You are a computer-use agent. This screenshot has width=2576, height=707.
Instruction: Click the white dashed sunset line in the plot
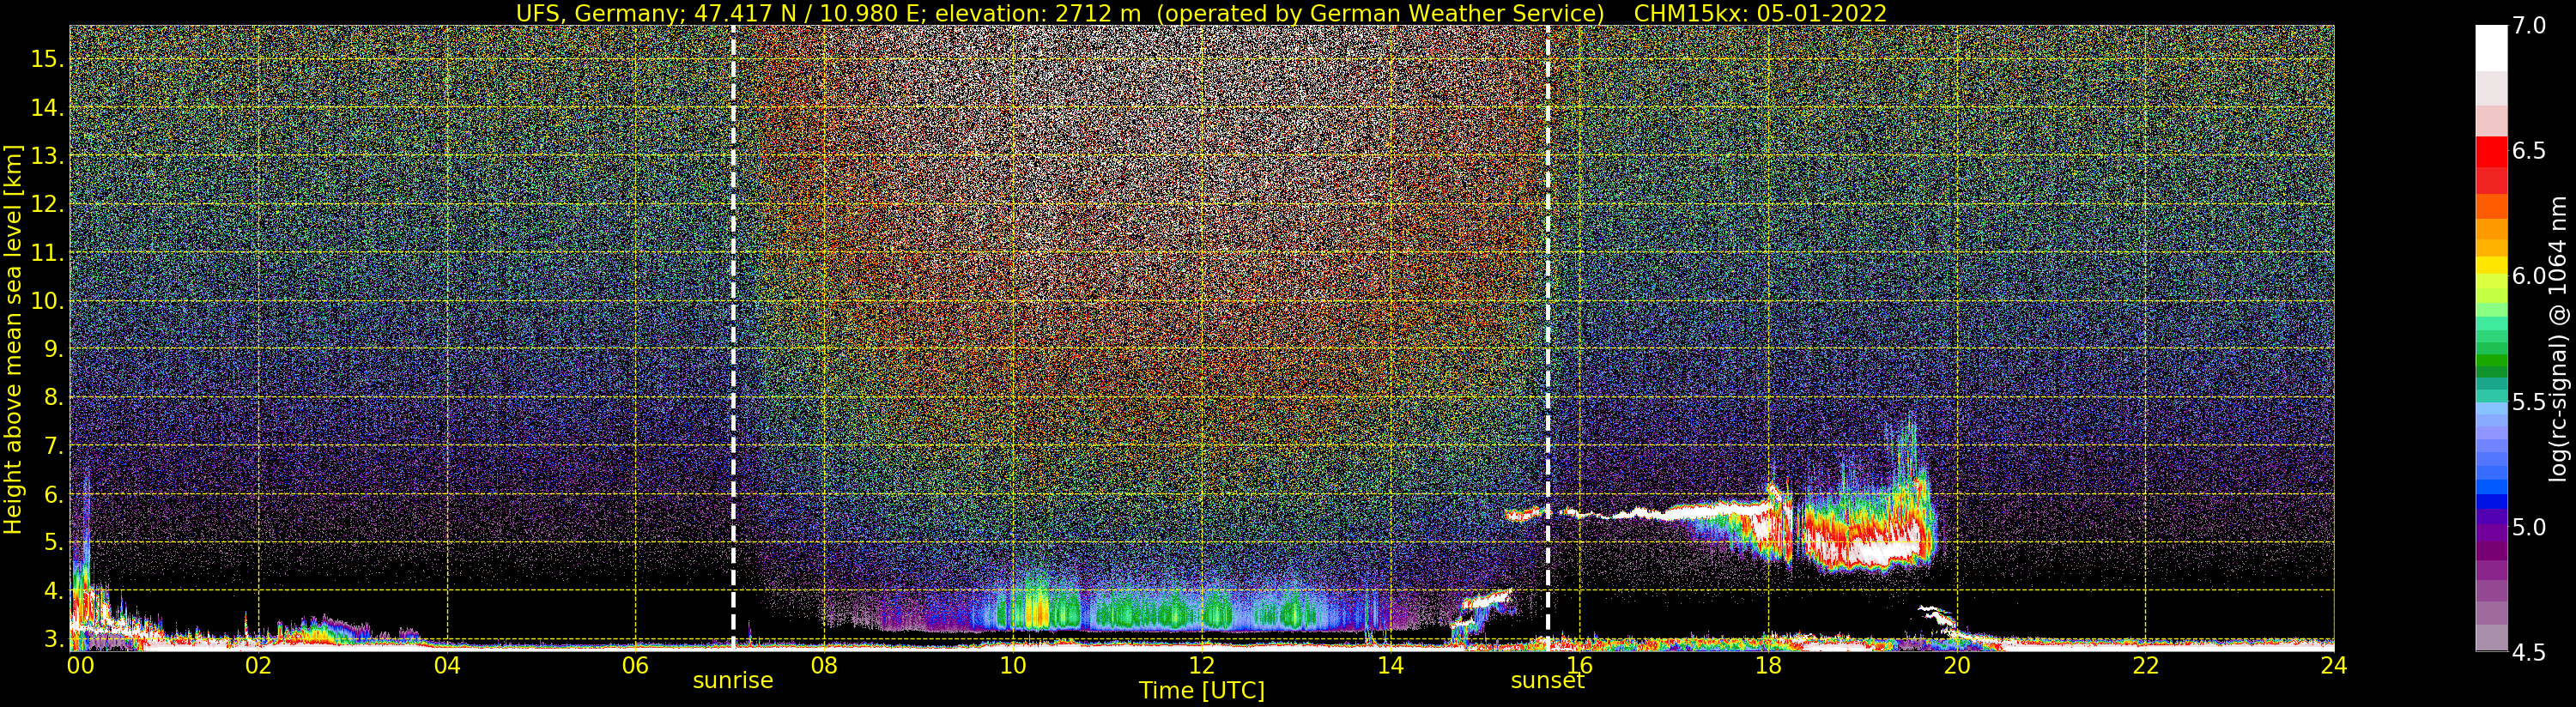coord(1547,338)
